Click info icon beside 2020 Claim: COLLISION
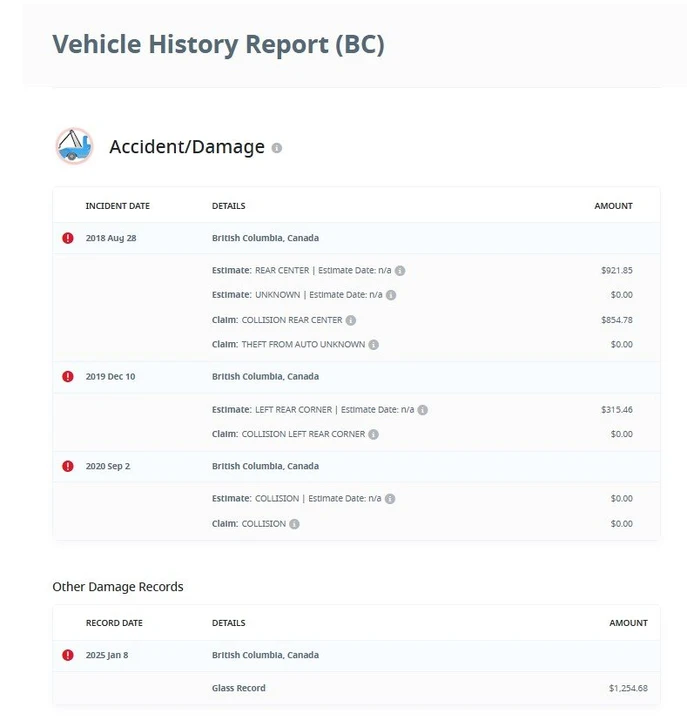Screen dimensions: 687x720 point(294,524)
